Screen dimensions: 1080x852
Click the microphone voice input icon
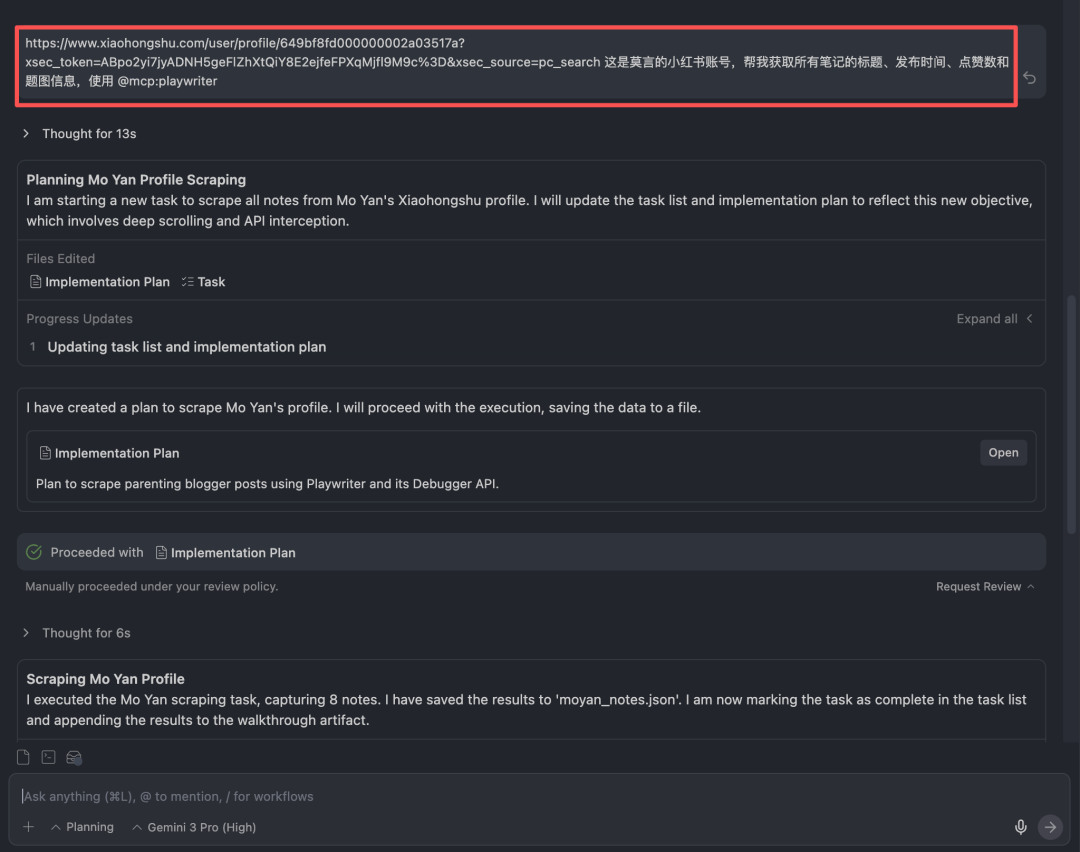[1021, 827]
